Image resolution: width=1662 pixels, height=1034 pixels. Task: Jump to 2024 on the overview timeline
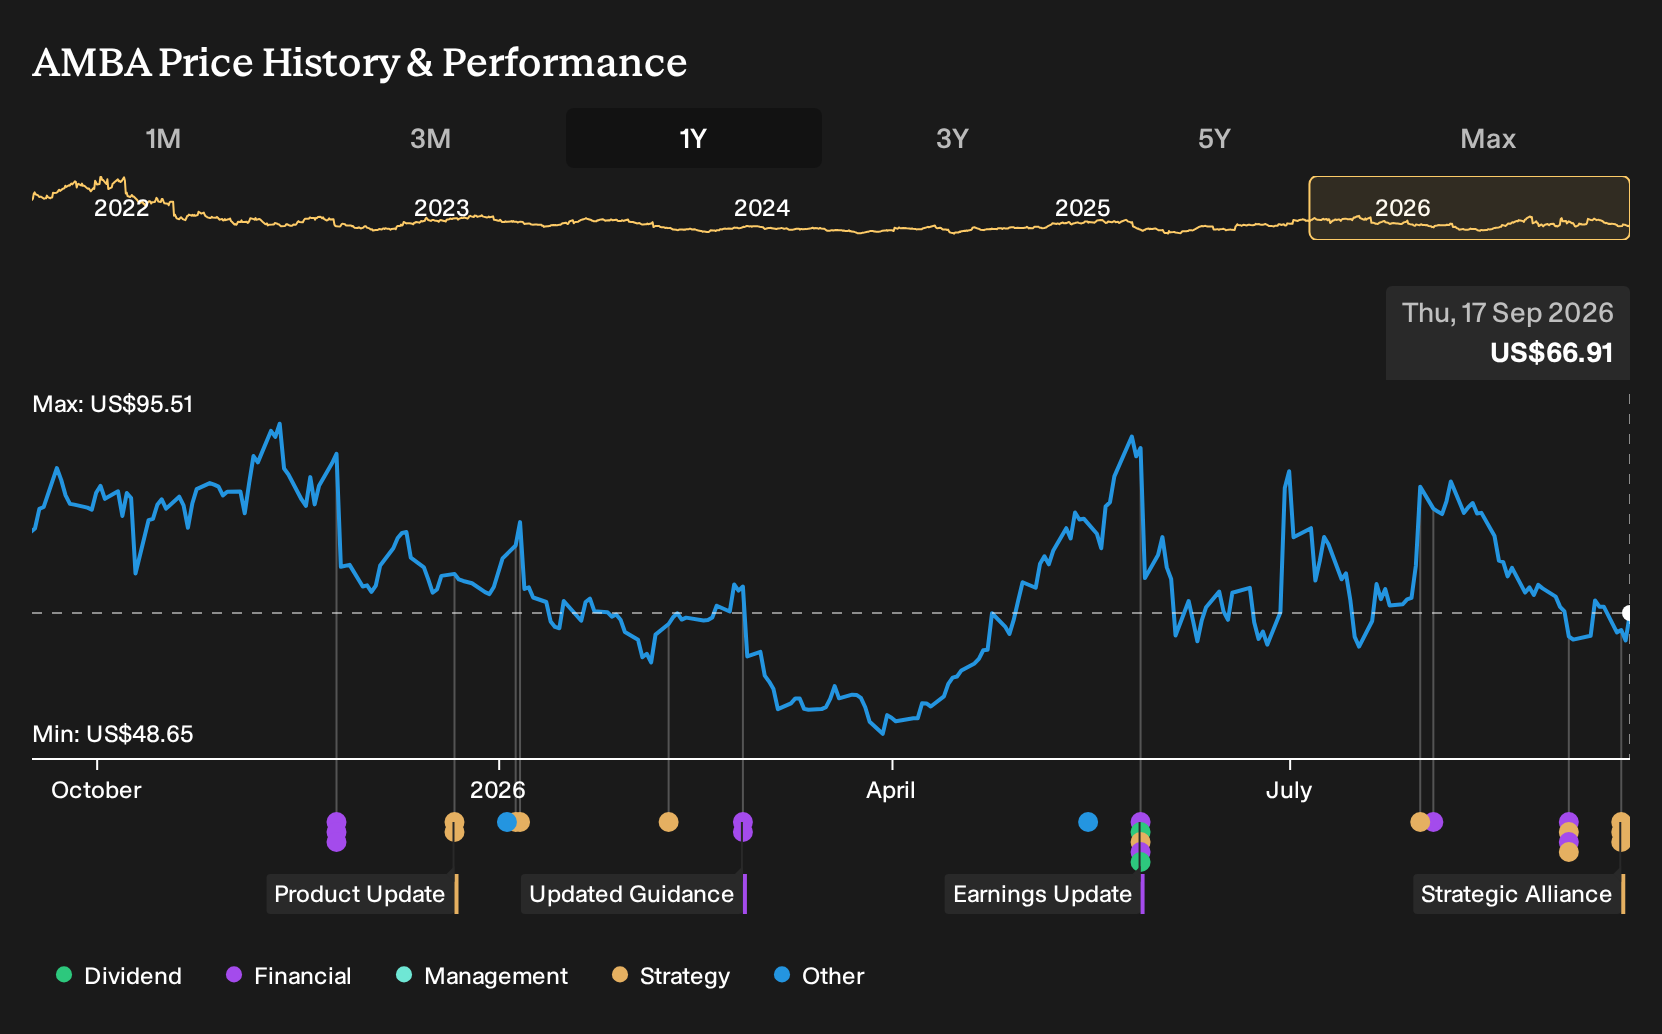pos(762,208)
